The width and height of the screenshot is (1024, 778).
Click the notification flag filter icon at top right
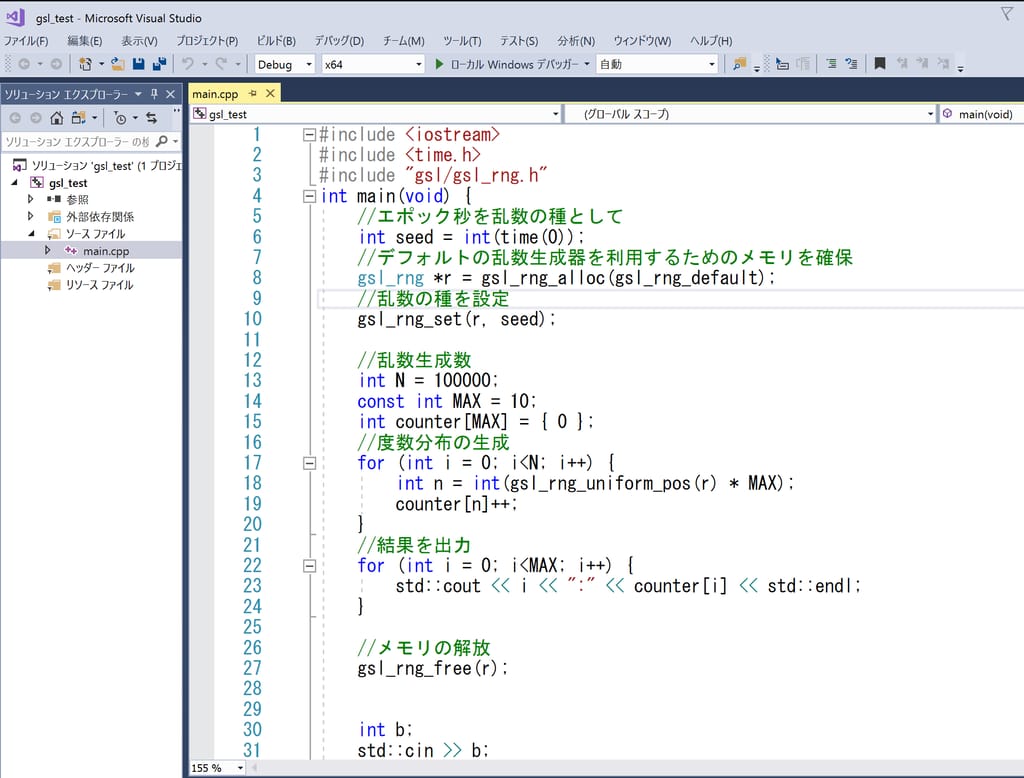click(1007, 14)
